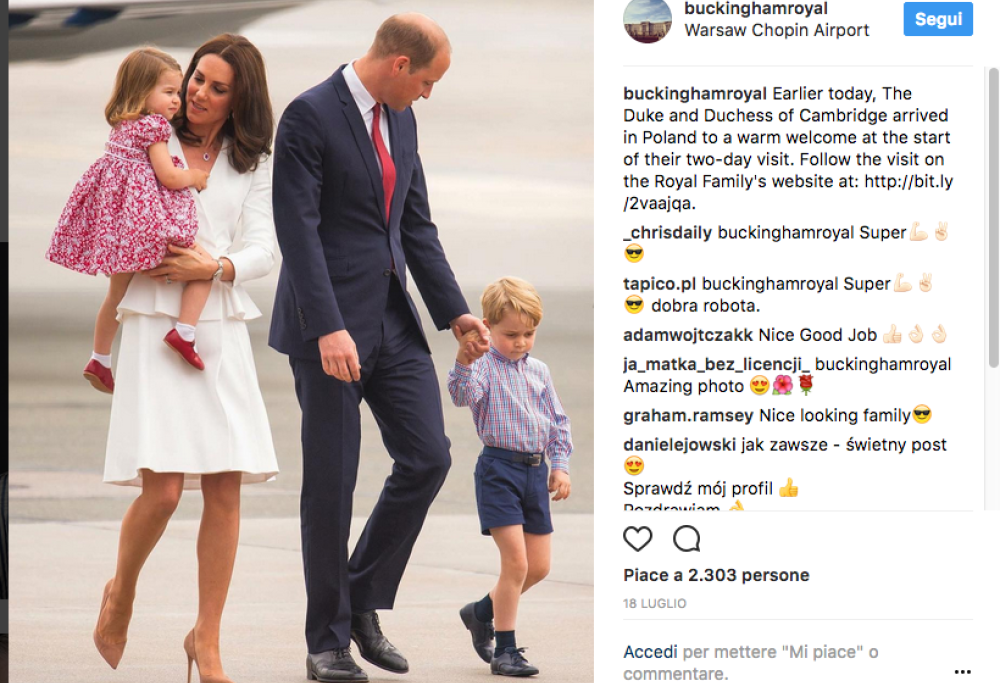Follow the account with the Segui button
The image size is (1000, 683).
pos(938,19)
